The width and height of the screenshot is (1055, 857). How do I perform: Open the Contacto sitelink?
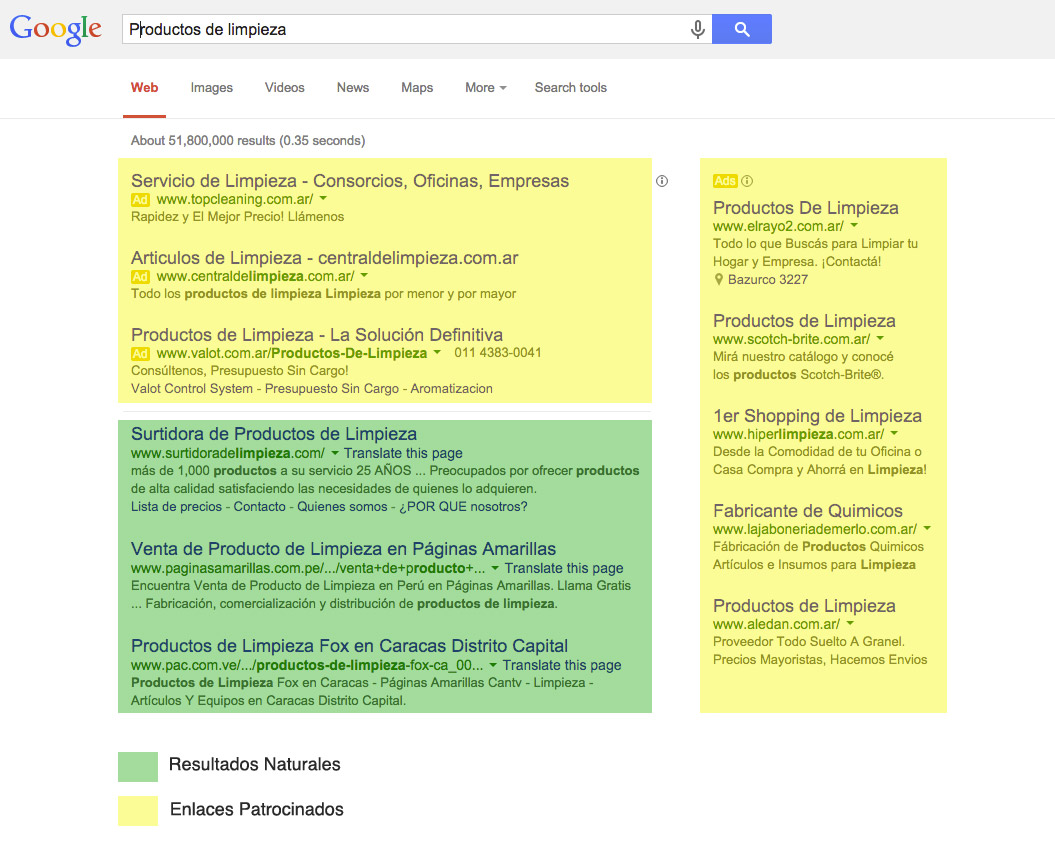[260, 507]
